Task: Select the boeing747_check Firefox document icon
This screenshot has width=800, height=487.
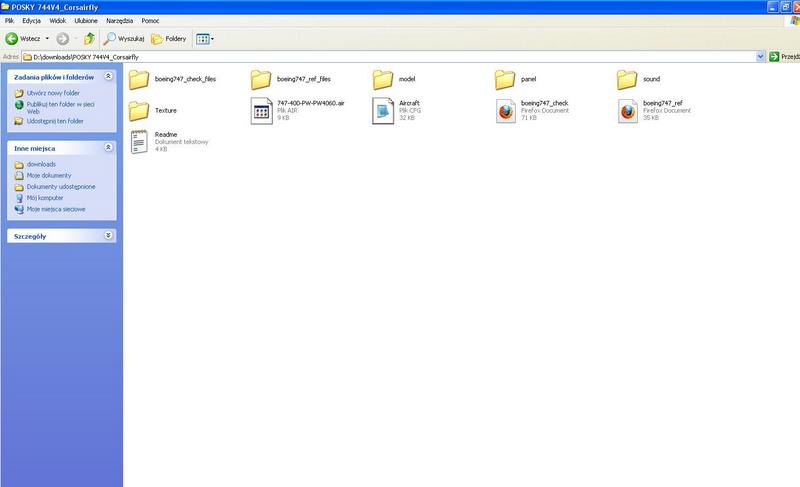Action: tap(505, 111)
